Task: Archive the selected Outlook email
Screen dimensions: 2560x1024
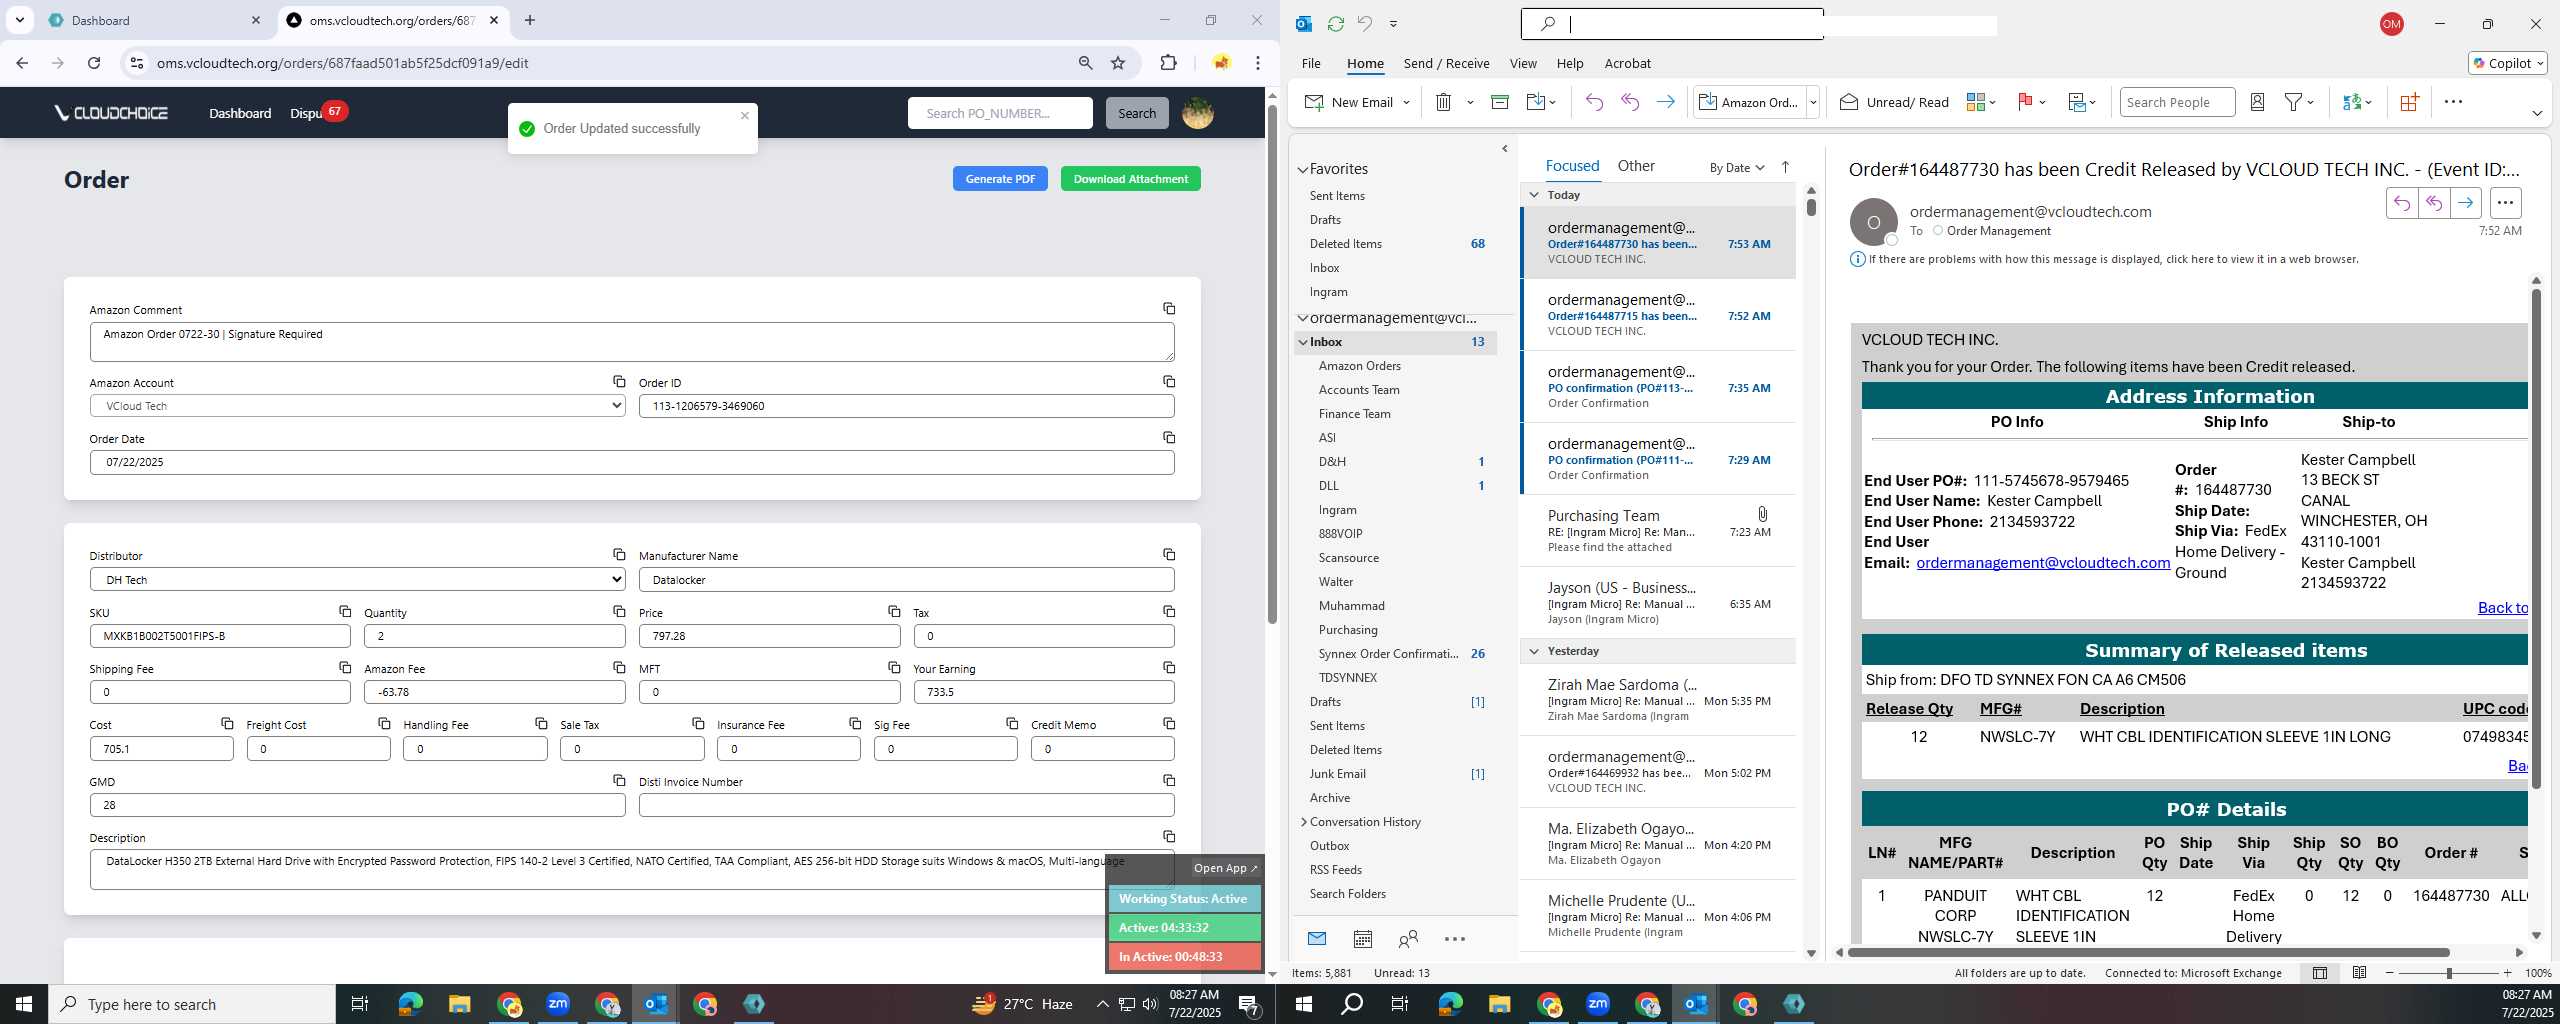Action: tap(1499, 102)
